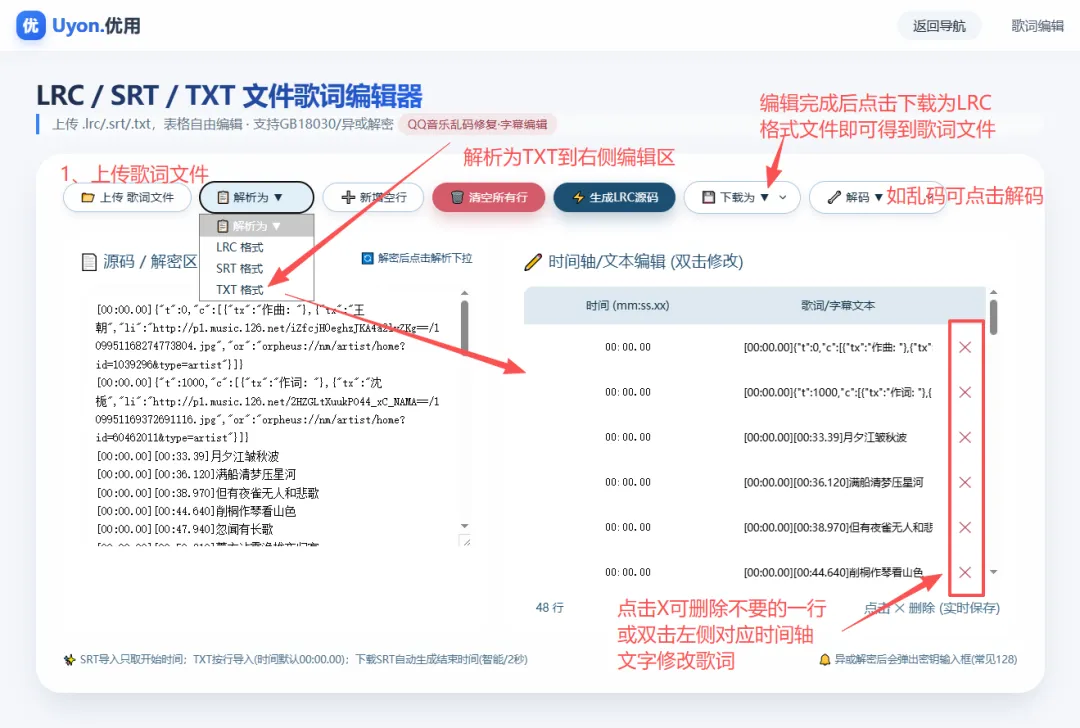Delete the row containing 作词 with X
Viewport: 1080px width, 728px height.
point(965,393)
